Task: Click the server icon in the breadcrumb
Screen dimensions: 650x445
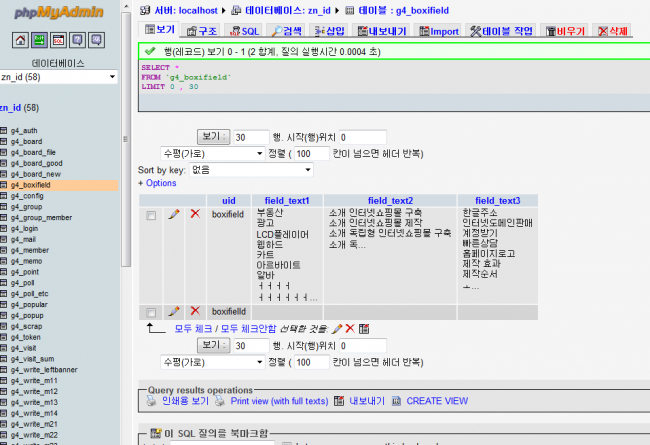Action: (x=145, y=10)
